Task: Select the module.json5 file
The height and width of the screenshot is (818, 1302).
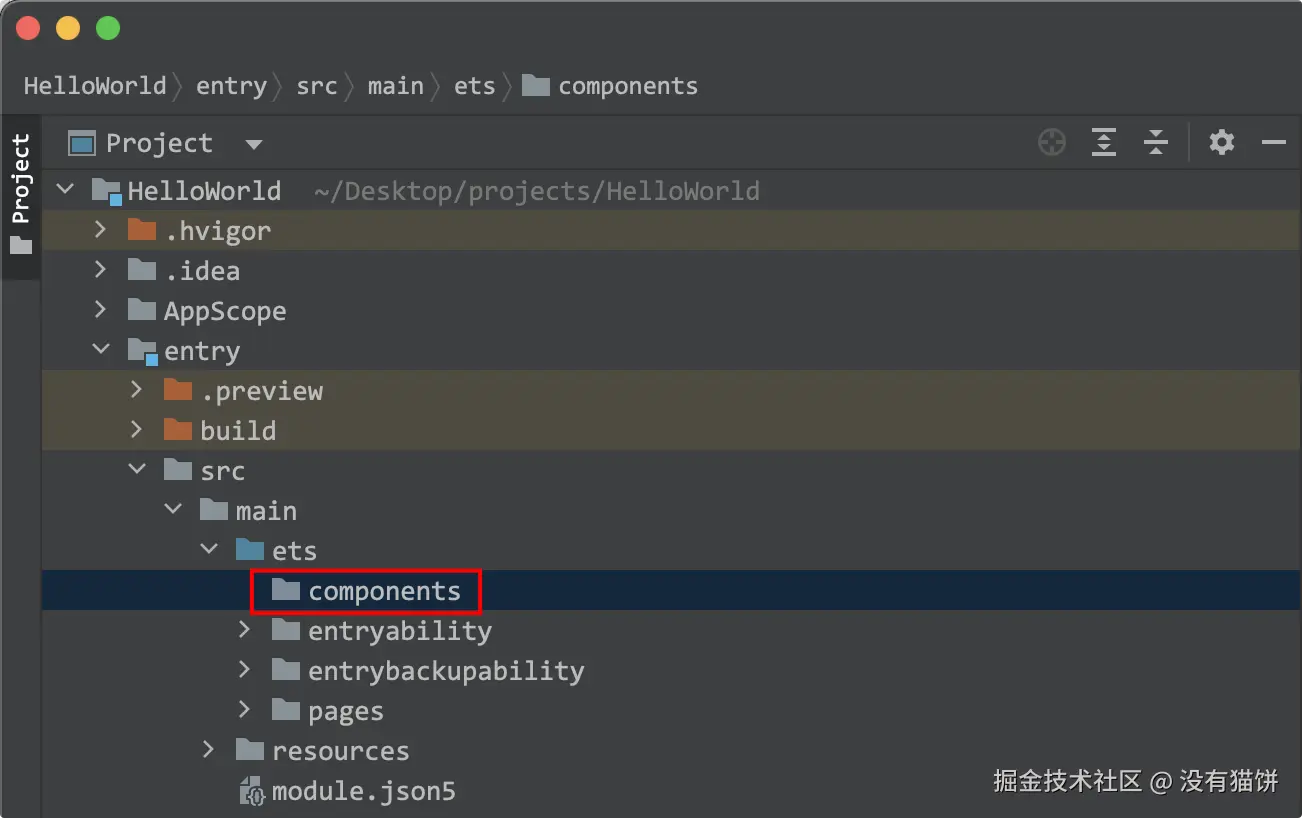Action: 364,792
